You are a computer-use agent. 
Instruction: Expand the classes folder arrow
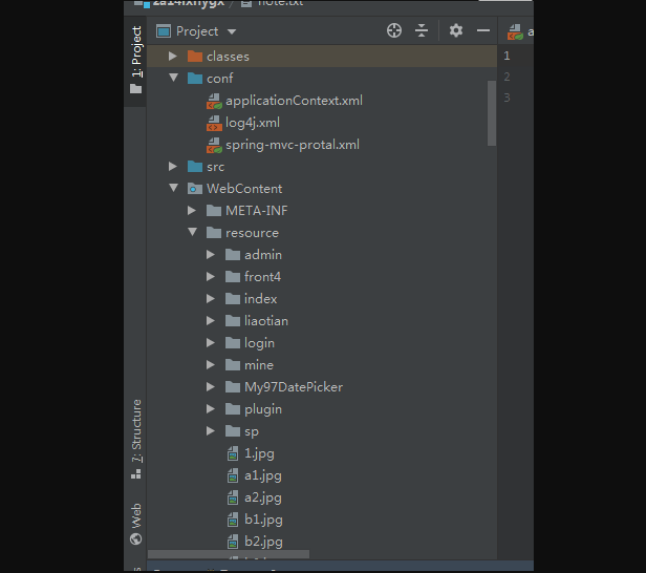tap(173, 56)
